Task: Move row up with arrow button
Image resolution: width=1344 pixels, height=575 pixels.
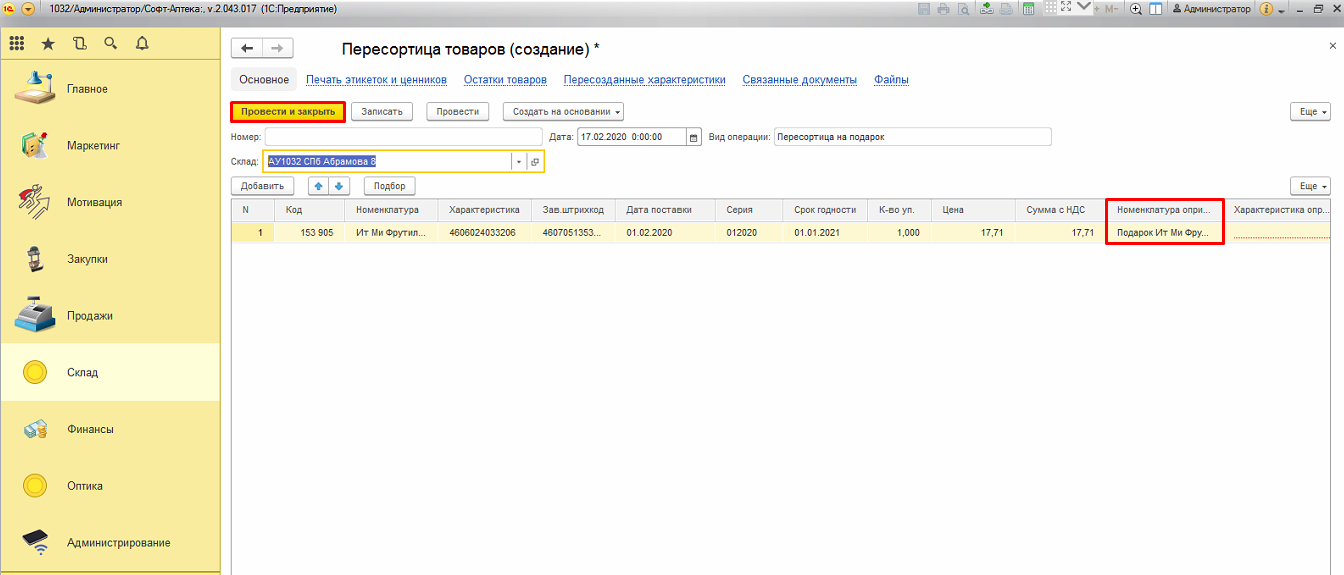Action: [318, 186]
